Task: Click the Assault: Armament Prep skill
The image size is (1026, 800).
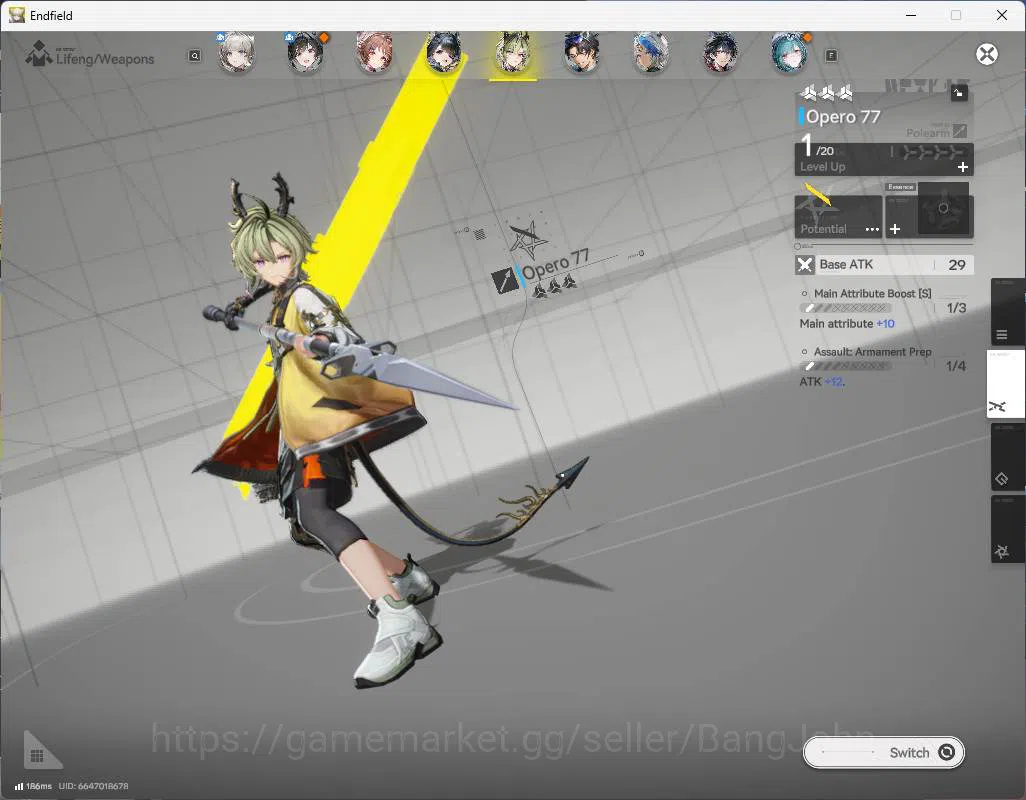Action: pos(872,352)
